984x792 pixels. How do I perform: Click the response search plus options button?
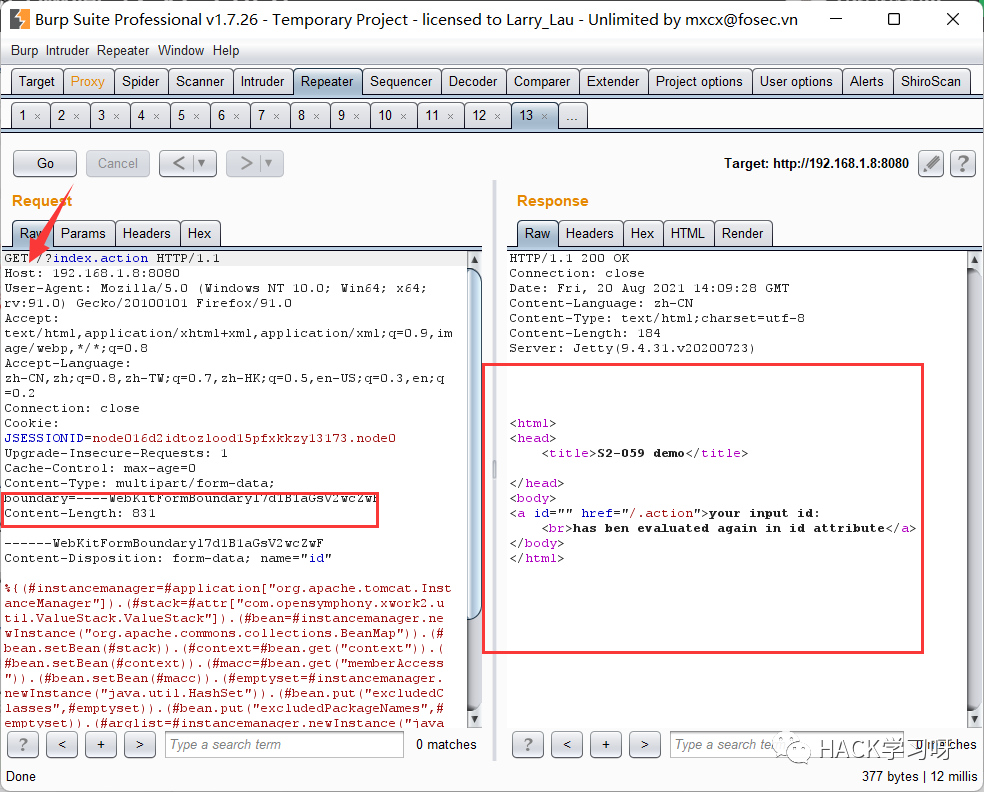point(606,745)
